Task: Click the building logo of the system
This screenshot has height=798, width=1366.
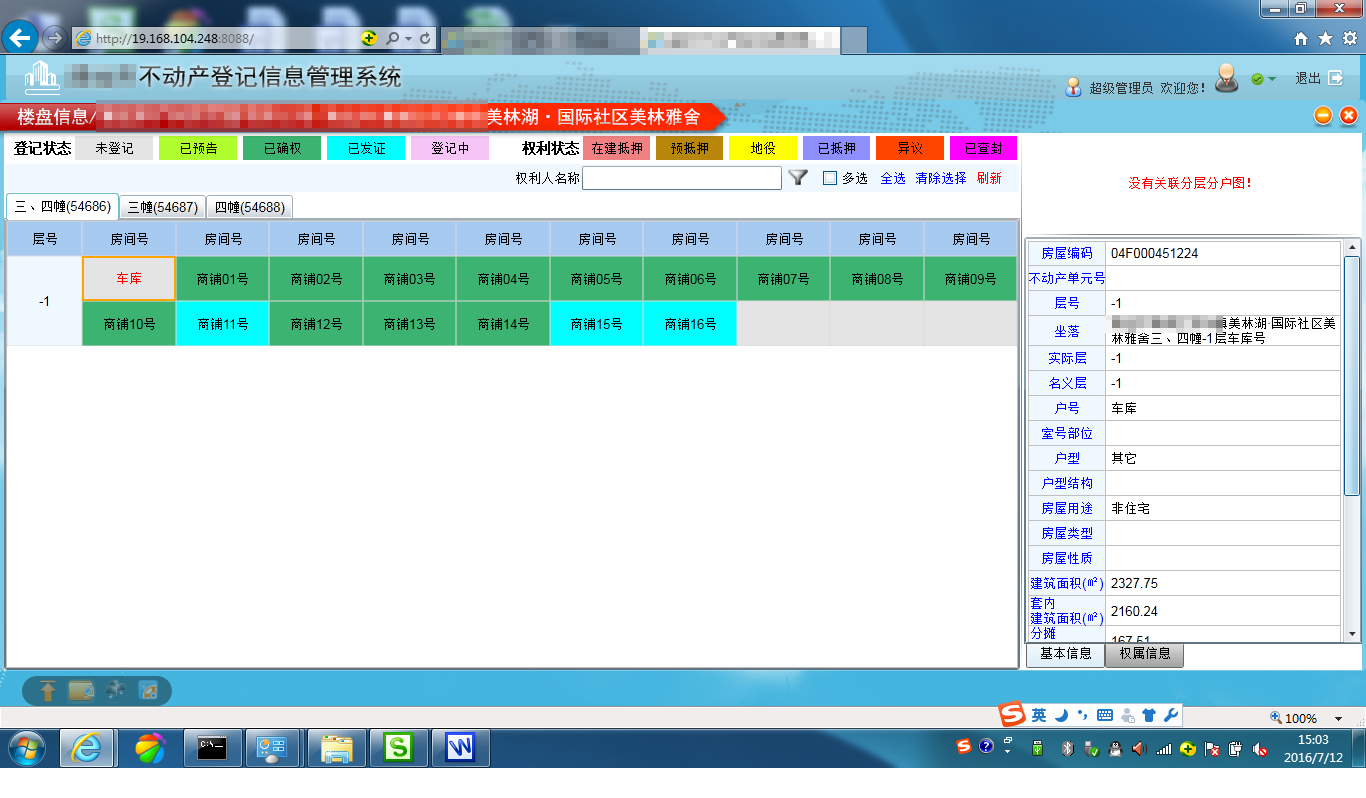Action: pos(42,77)
